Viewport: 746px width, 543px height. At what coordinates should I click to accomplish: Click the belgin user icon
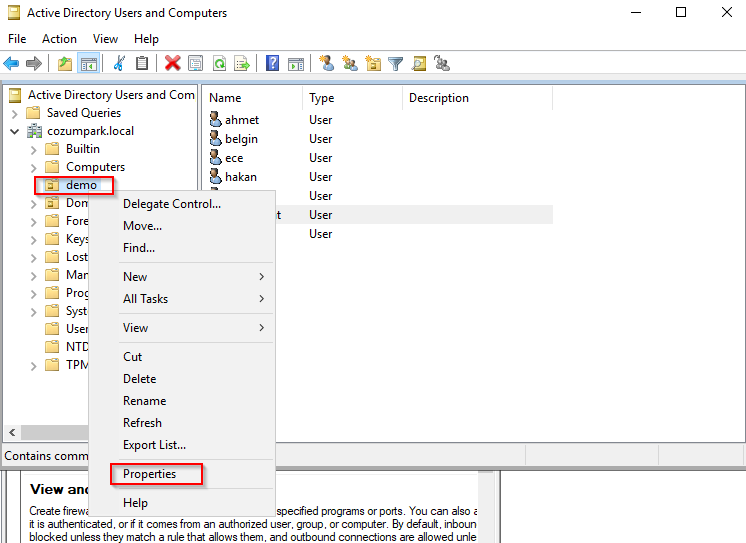[216, 138]
